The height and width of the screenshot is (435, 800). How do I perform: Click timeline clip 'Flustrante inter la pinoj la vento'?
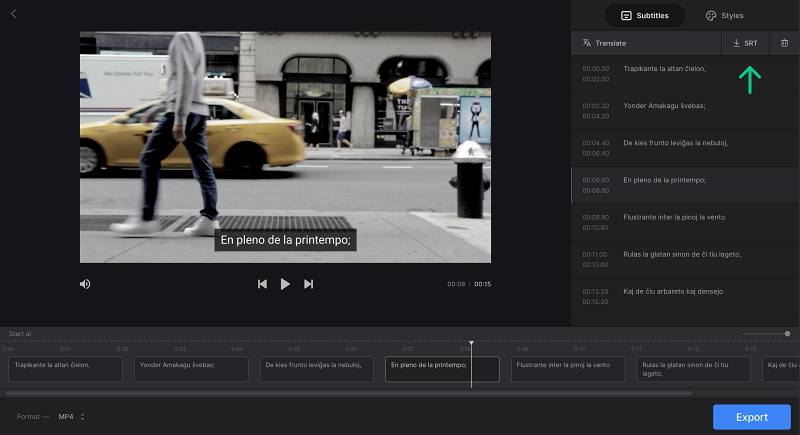click(x=568, y=369)
